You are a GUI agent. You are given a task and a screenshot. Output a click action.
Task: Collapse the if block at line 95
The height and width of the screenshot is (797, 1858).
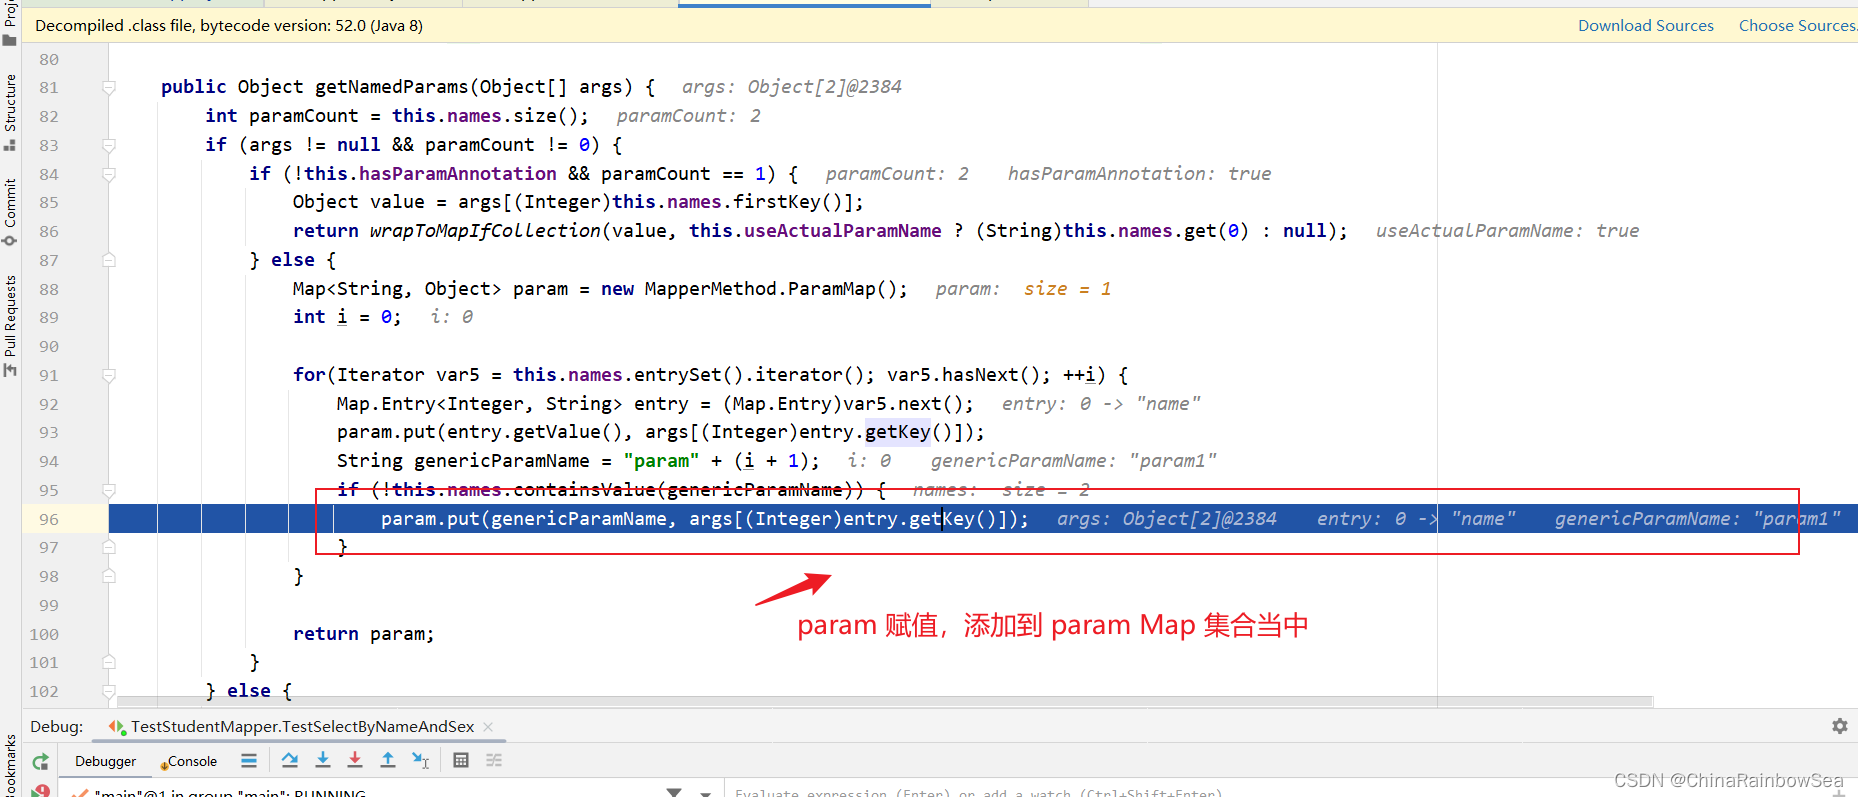coord(109,491)
